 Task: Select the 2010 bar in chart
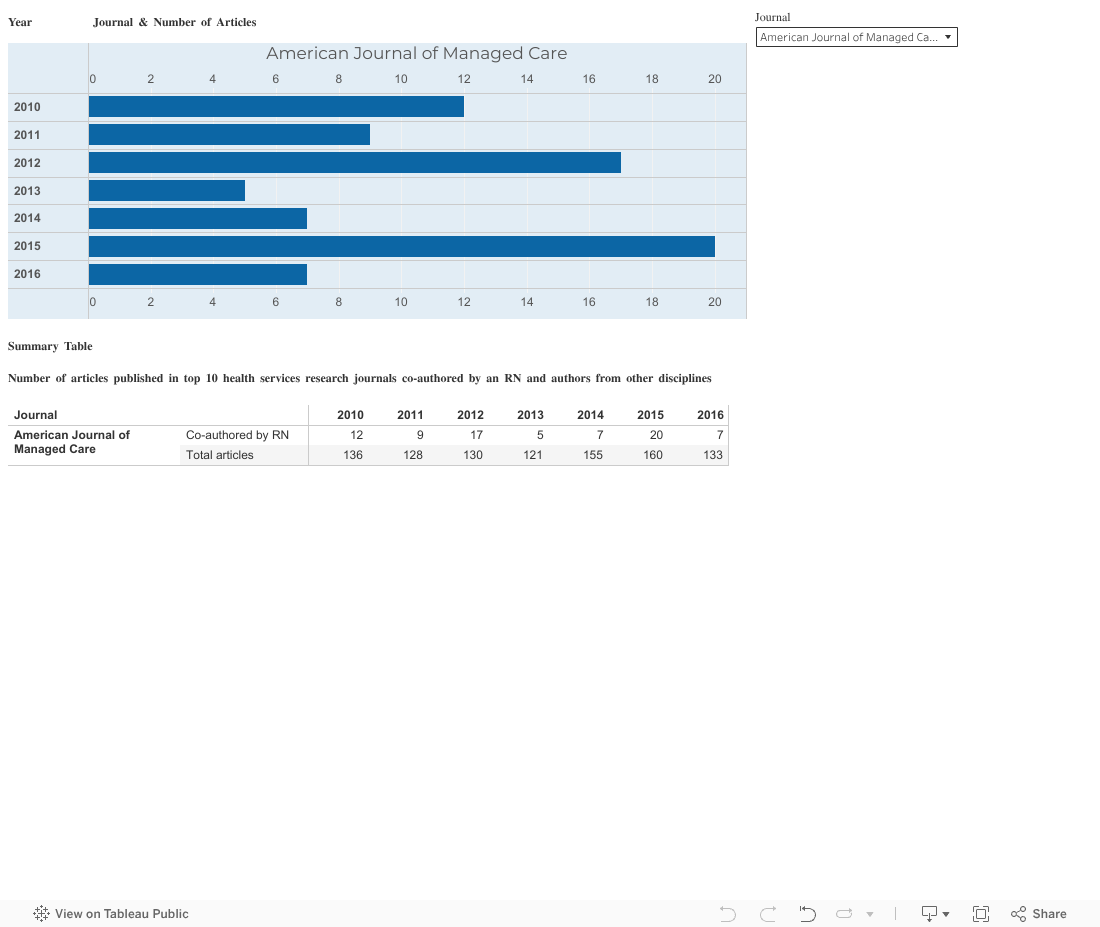tap(276, 107)
